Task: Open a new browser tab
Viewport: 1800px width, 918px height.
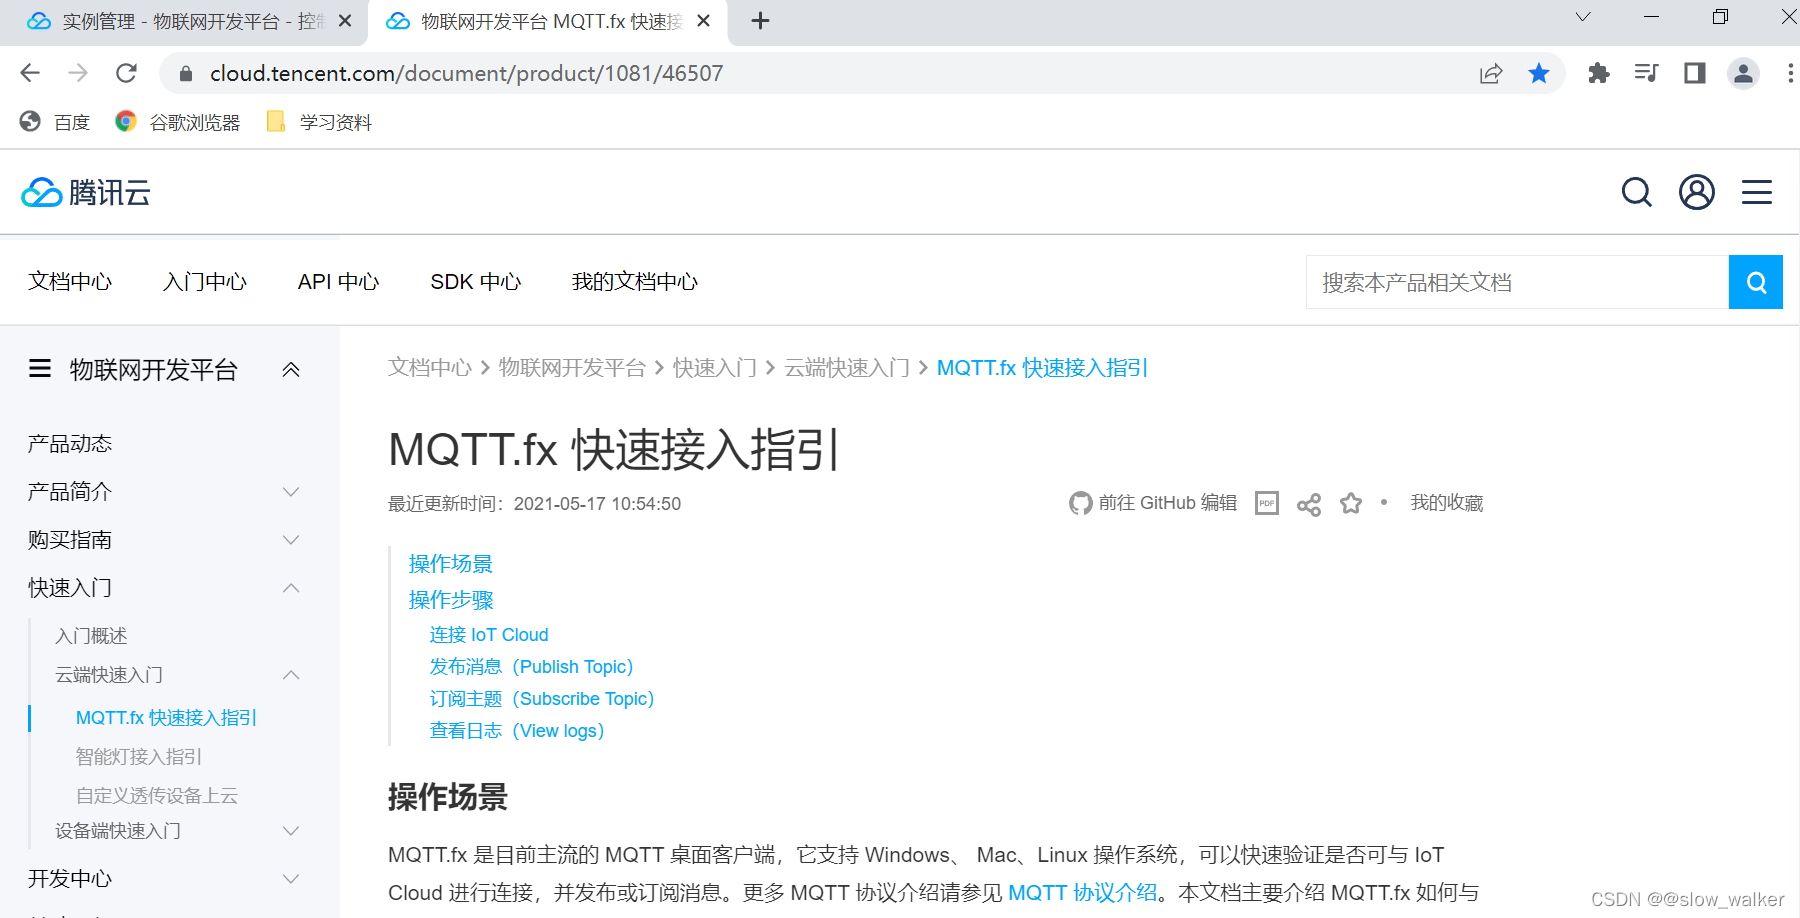Action: click(x=760, y=21)
